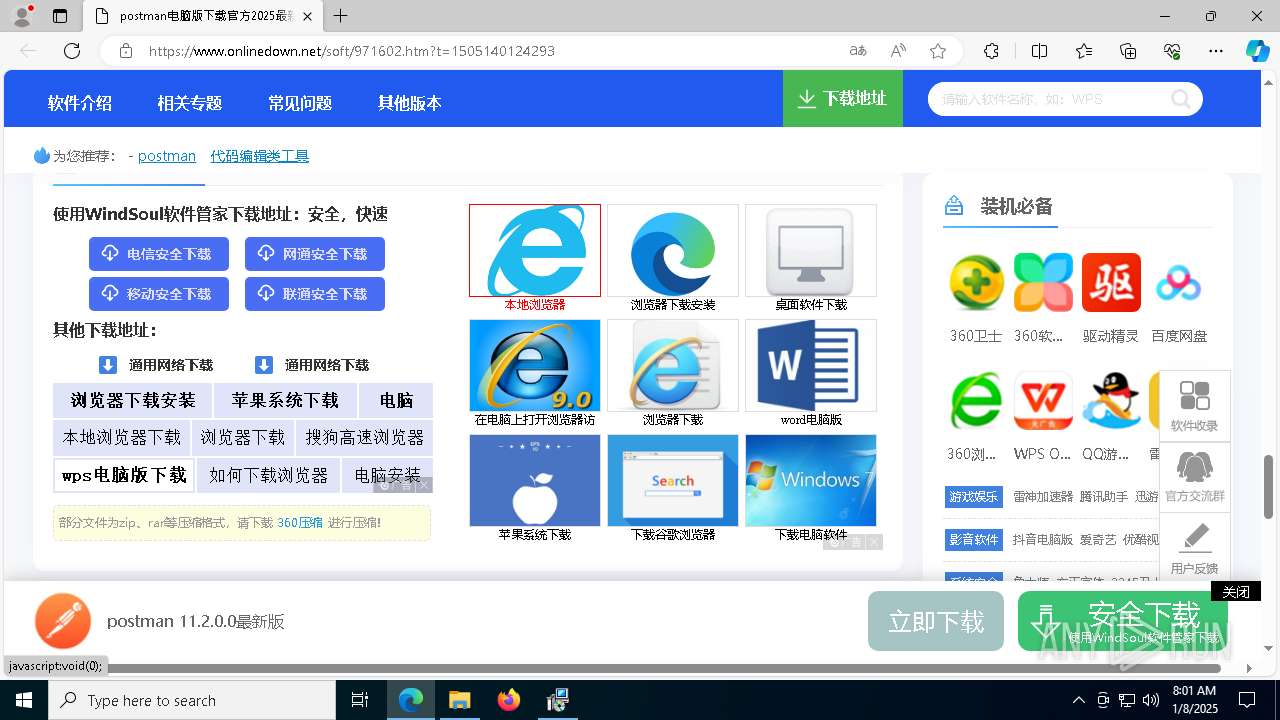Screen dimensions: 1280x720
Task: Open the 浏览器下载 IE document icon
Action: point(673,366)
